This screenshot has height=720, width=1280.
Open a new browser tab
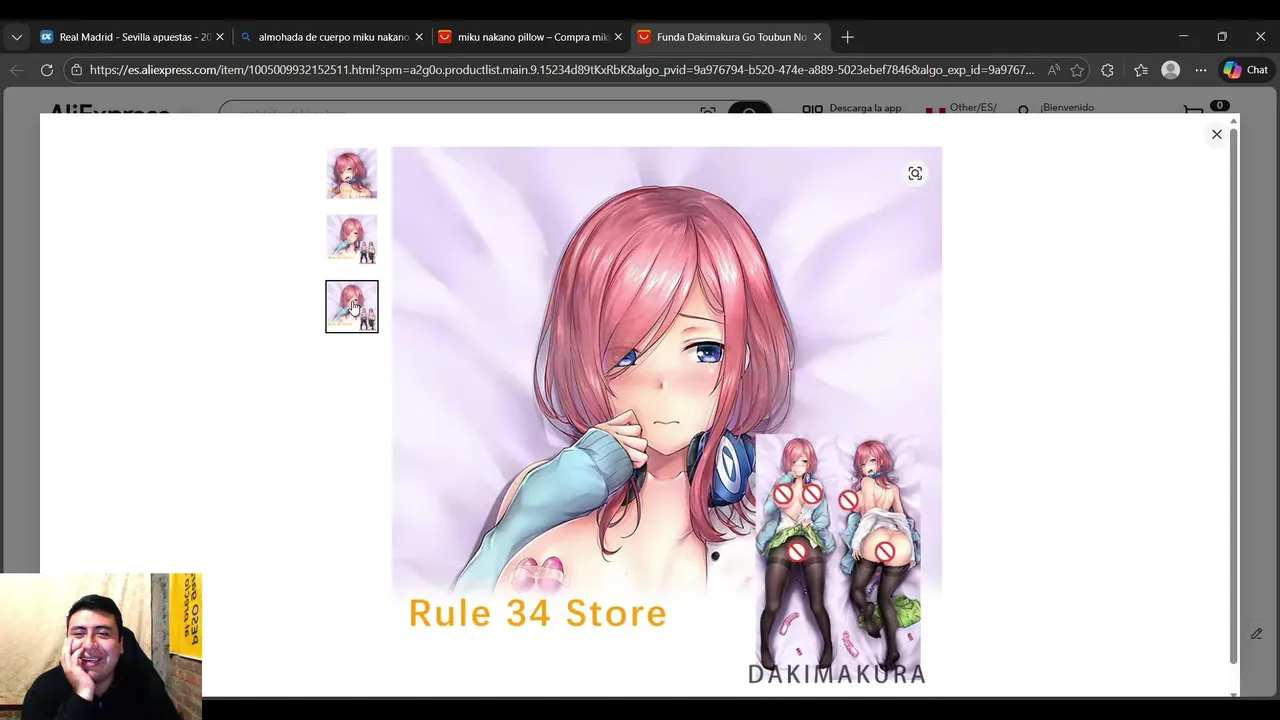[847, 37]
